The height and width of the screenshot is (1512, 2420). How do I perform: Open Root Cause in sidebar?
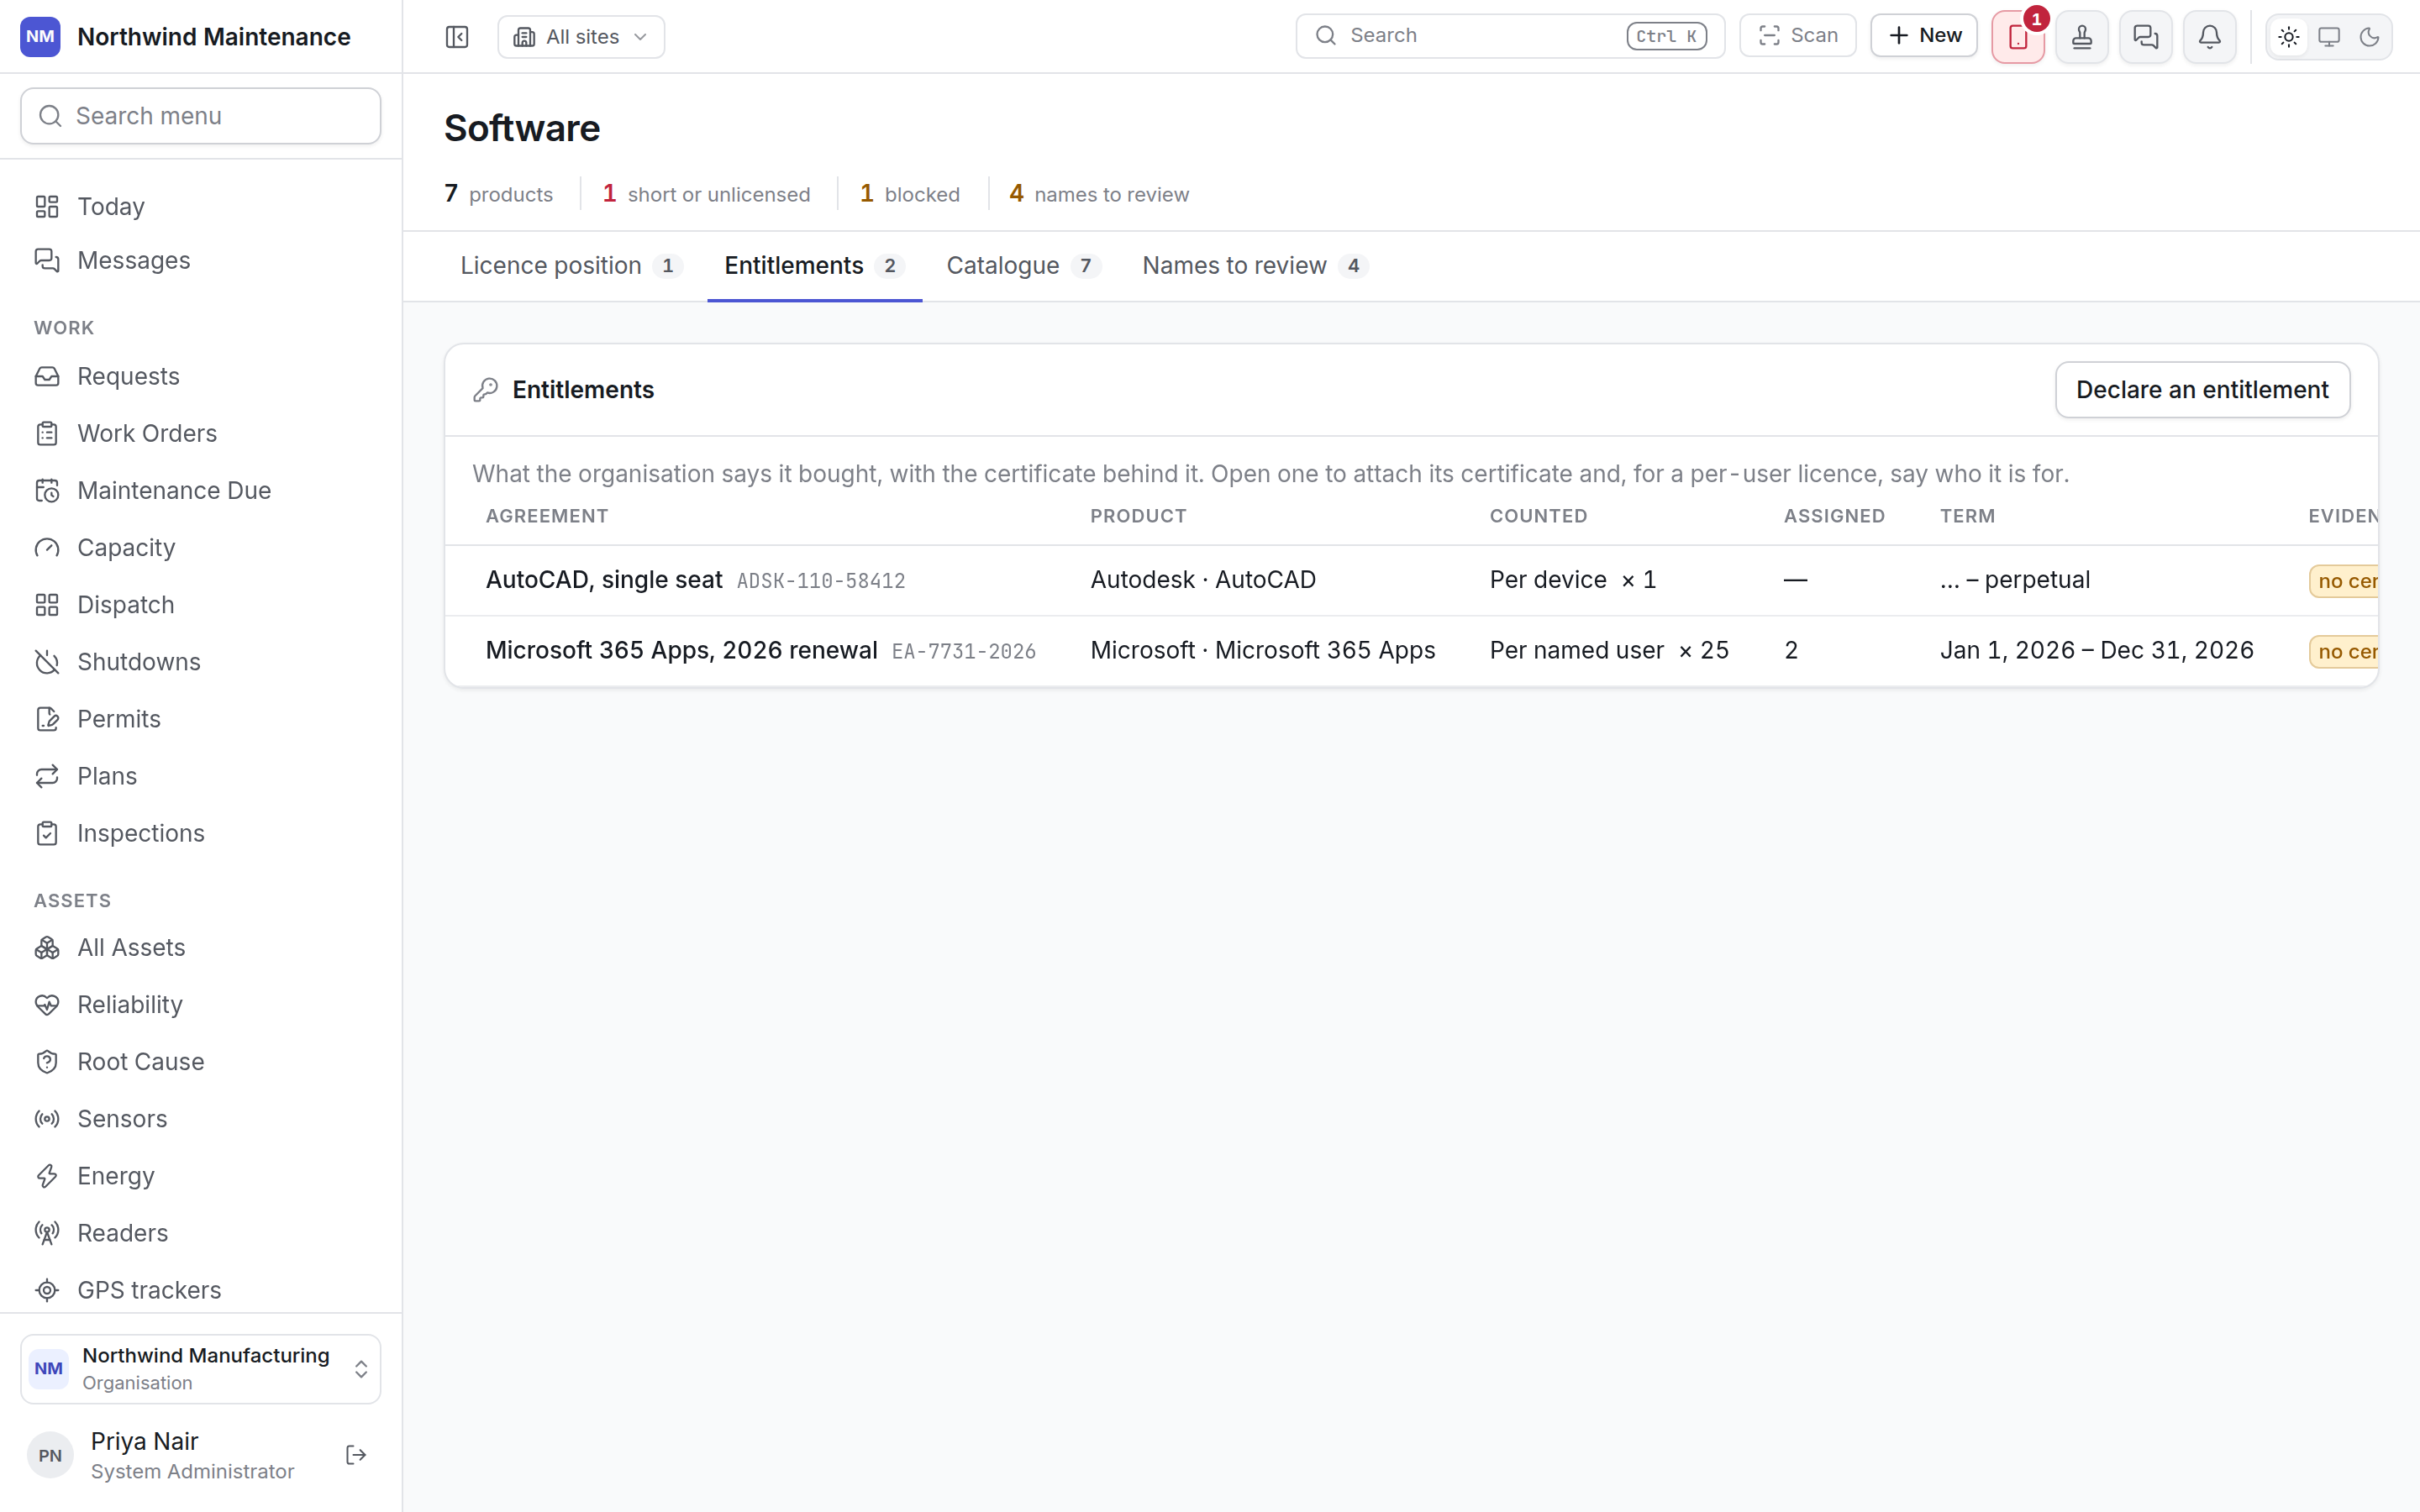click(x=201, y=1061)
